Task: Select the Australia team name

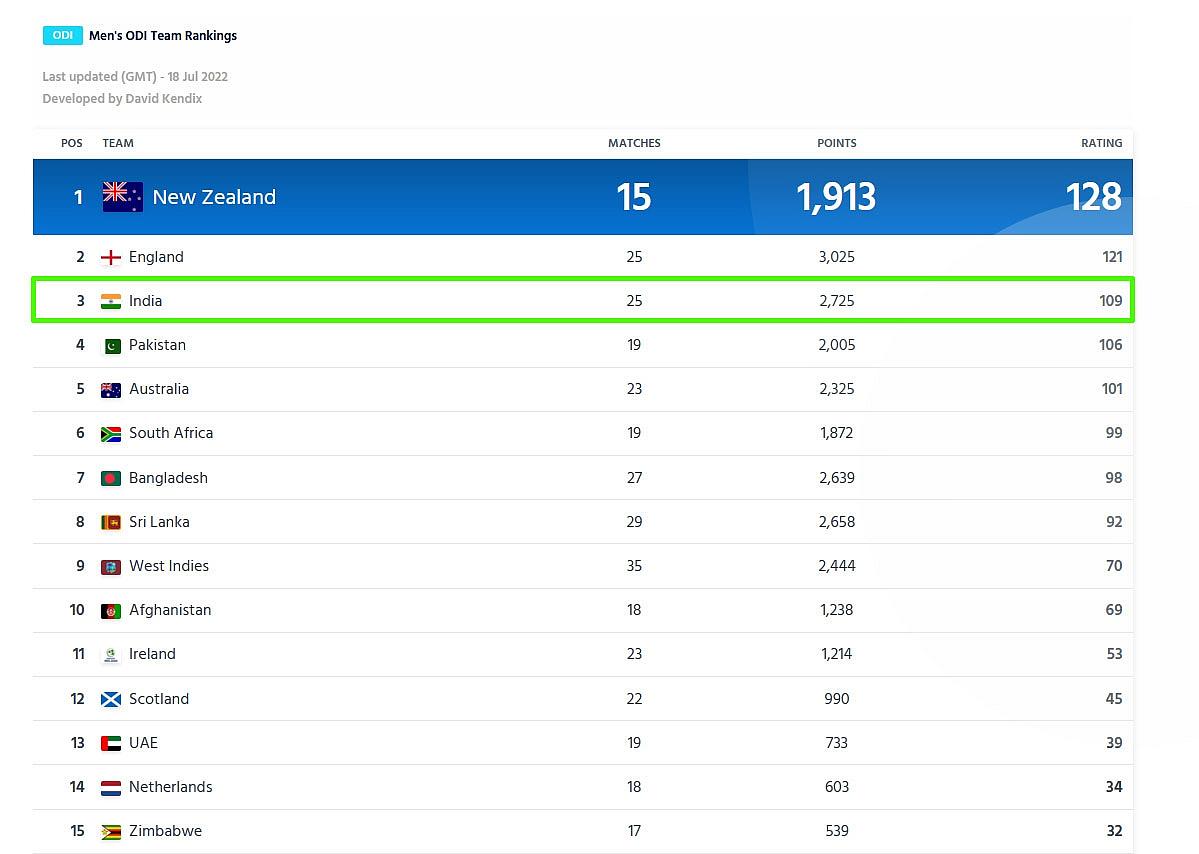Action: (x=159, y=389)
